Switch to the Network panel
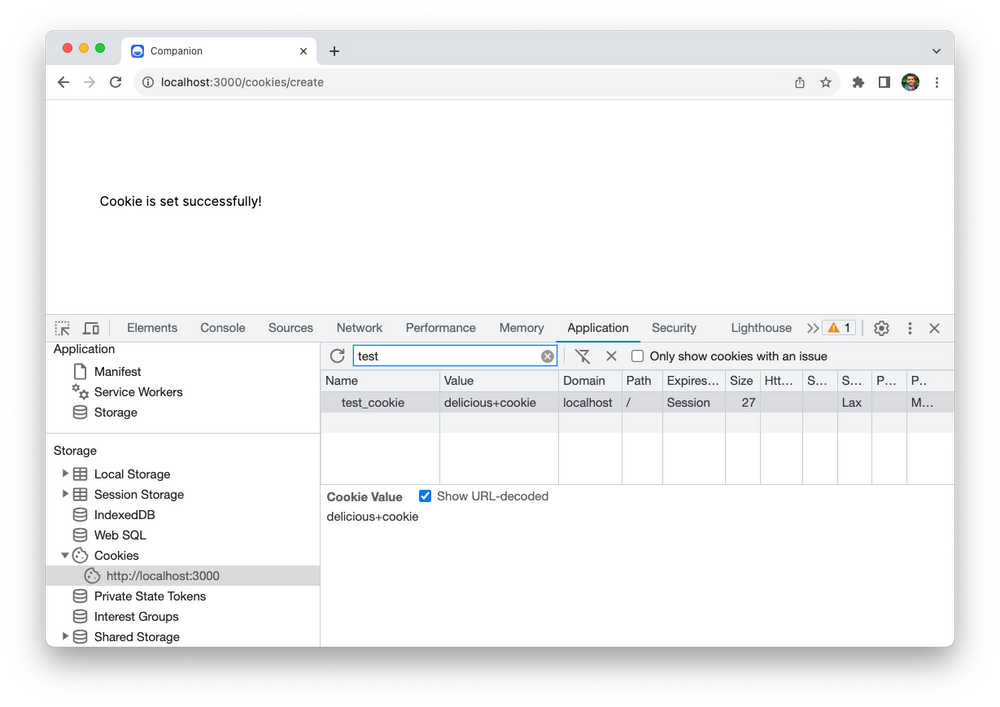 pos(359,327)
